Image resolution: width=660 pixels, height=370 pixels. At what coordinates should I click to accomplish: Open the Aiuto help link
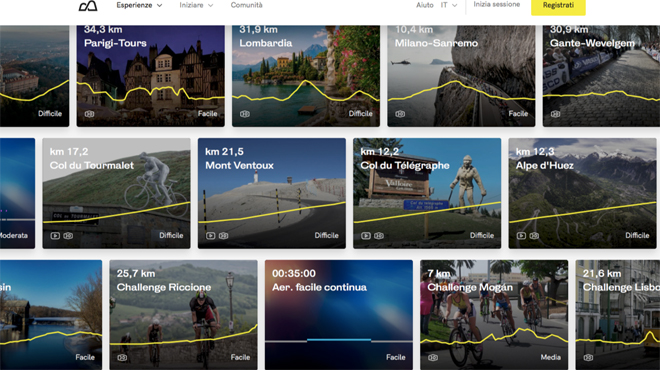tap(425, 5)
